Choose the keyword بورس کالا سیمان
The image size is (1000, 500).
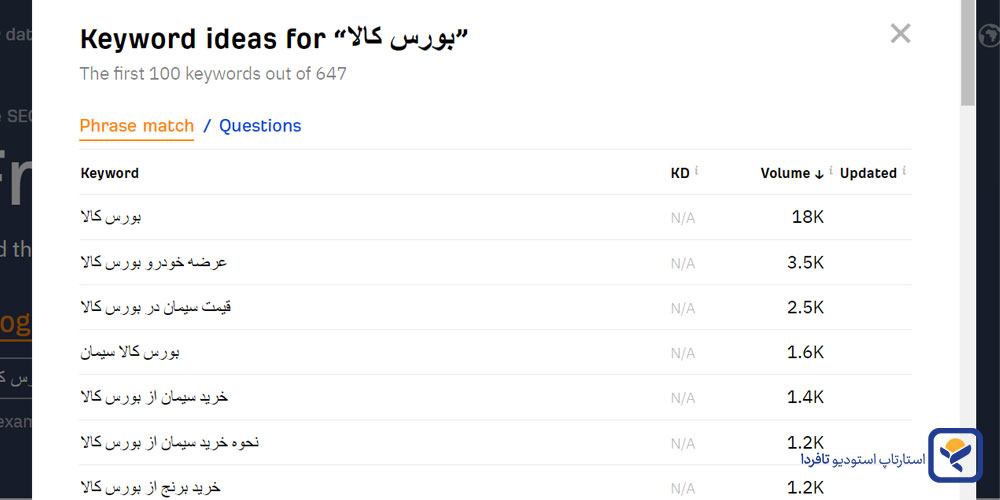(130, 352)
